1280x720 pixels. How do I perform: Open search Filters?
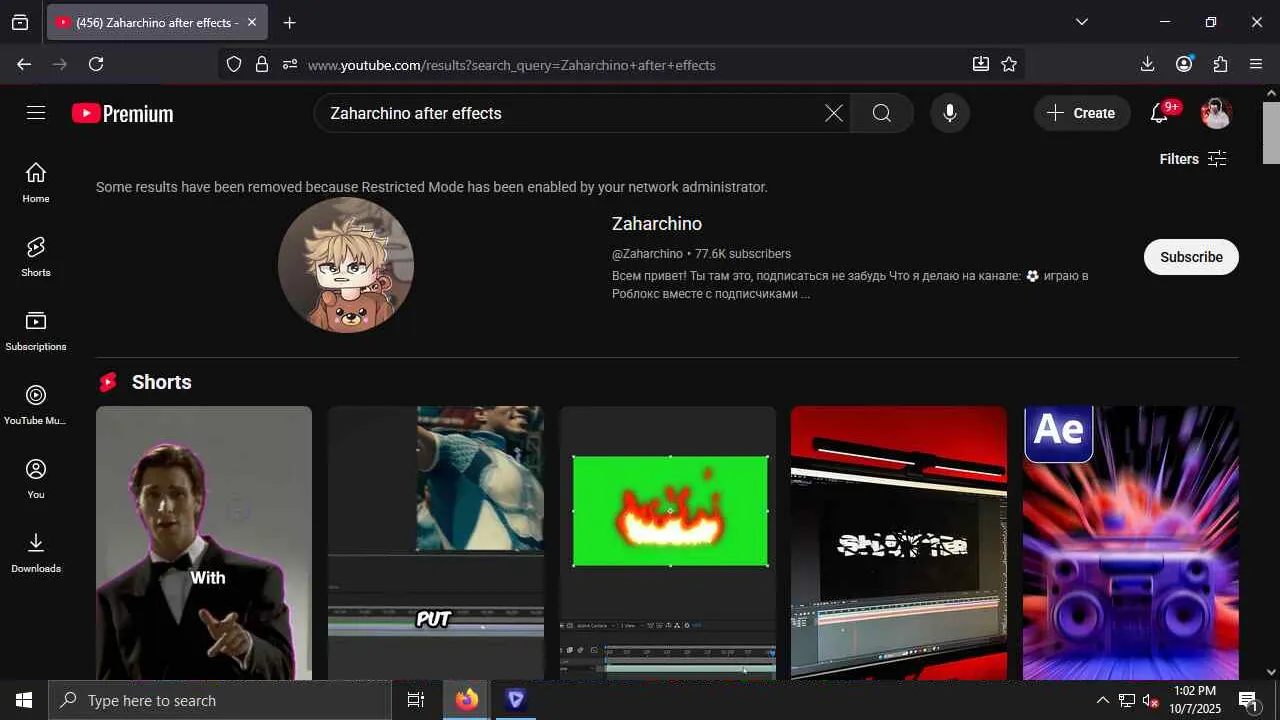click(1193, 159)
